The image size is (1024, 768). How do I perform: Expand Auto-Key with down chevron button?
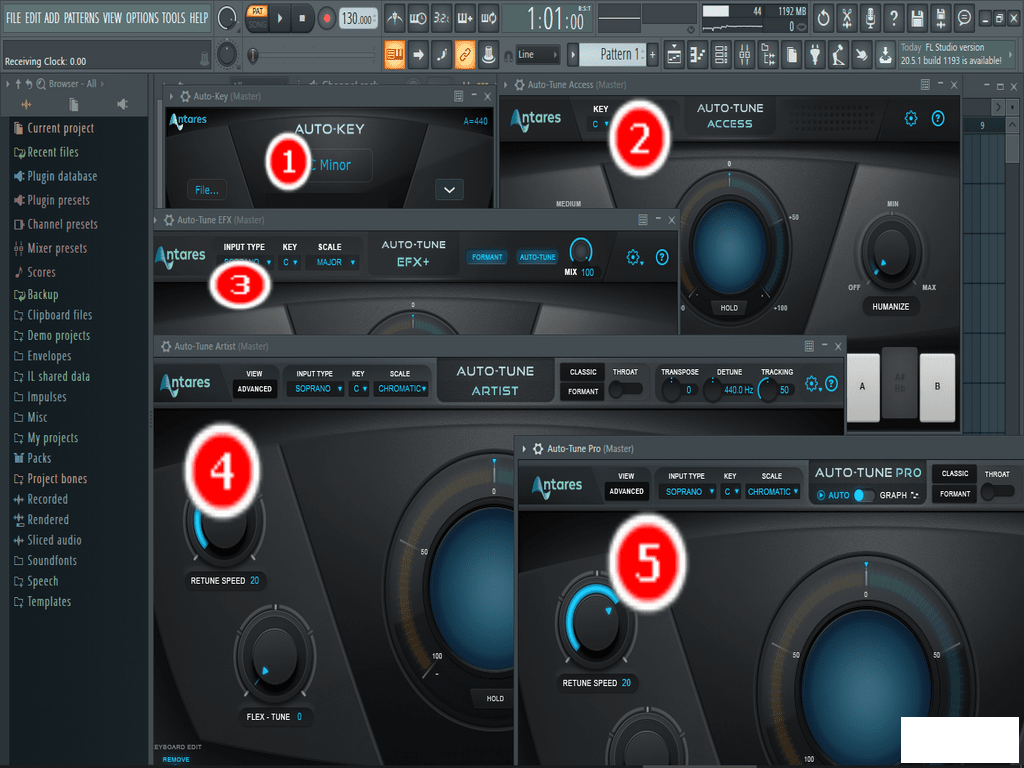tap(449, 190)
